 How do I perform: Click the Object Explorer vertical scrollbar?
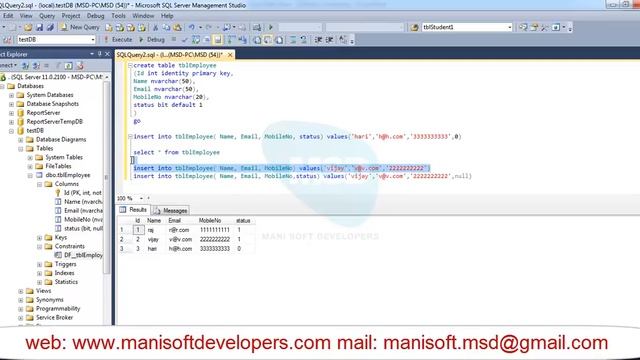pyautogui.click(x=107, y=178)
